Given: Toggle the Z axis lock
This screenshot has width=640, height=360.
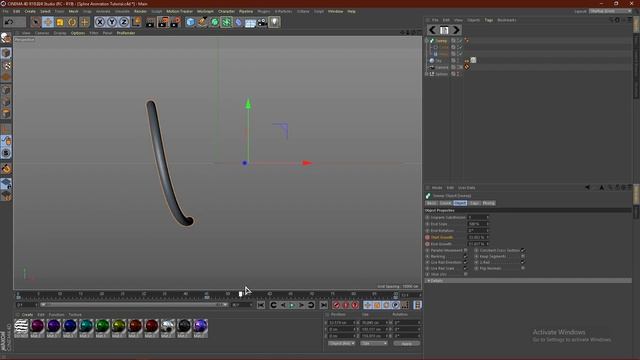Looking at the screenshot, I should pyautogui.click(x=124, y=22).
